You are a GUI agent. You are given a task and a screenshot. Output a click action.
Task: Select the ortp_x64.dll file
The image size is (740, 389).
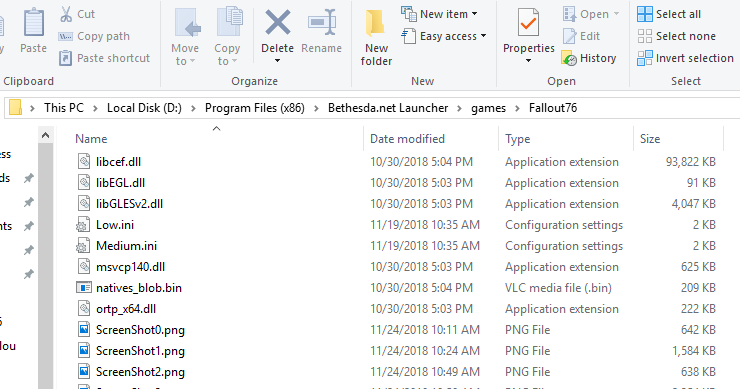coord(126,309)
